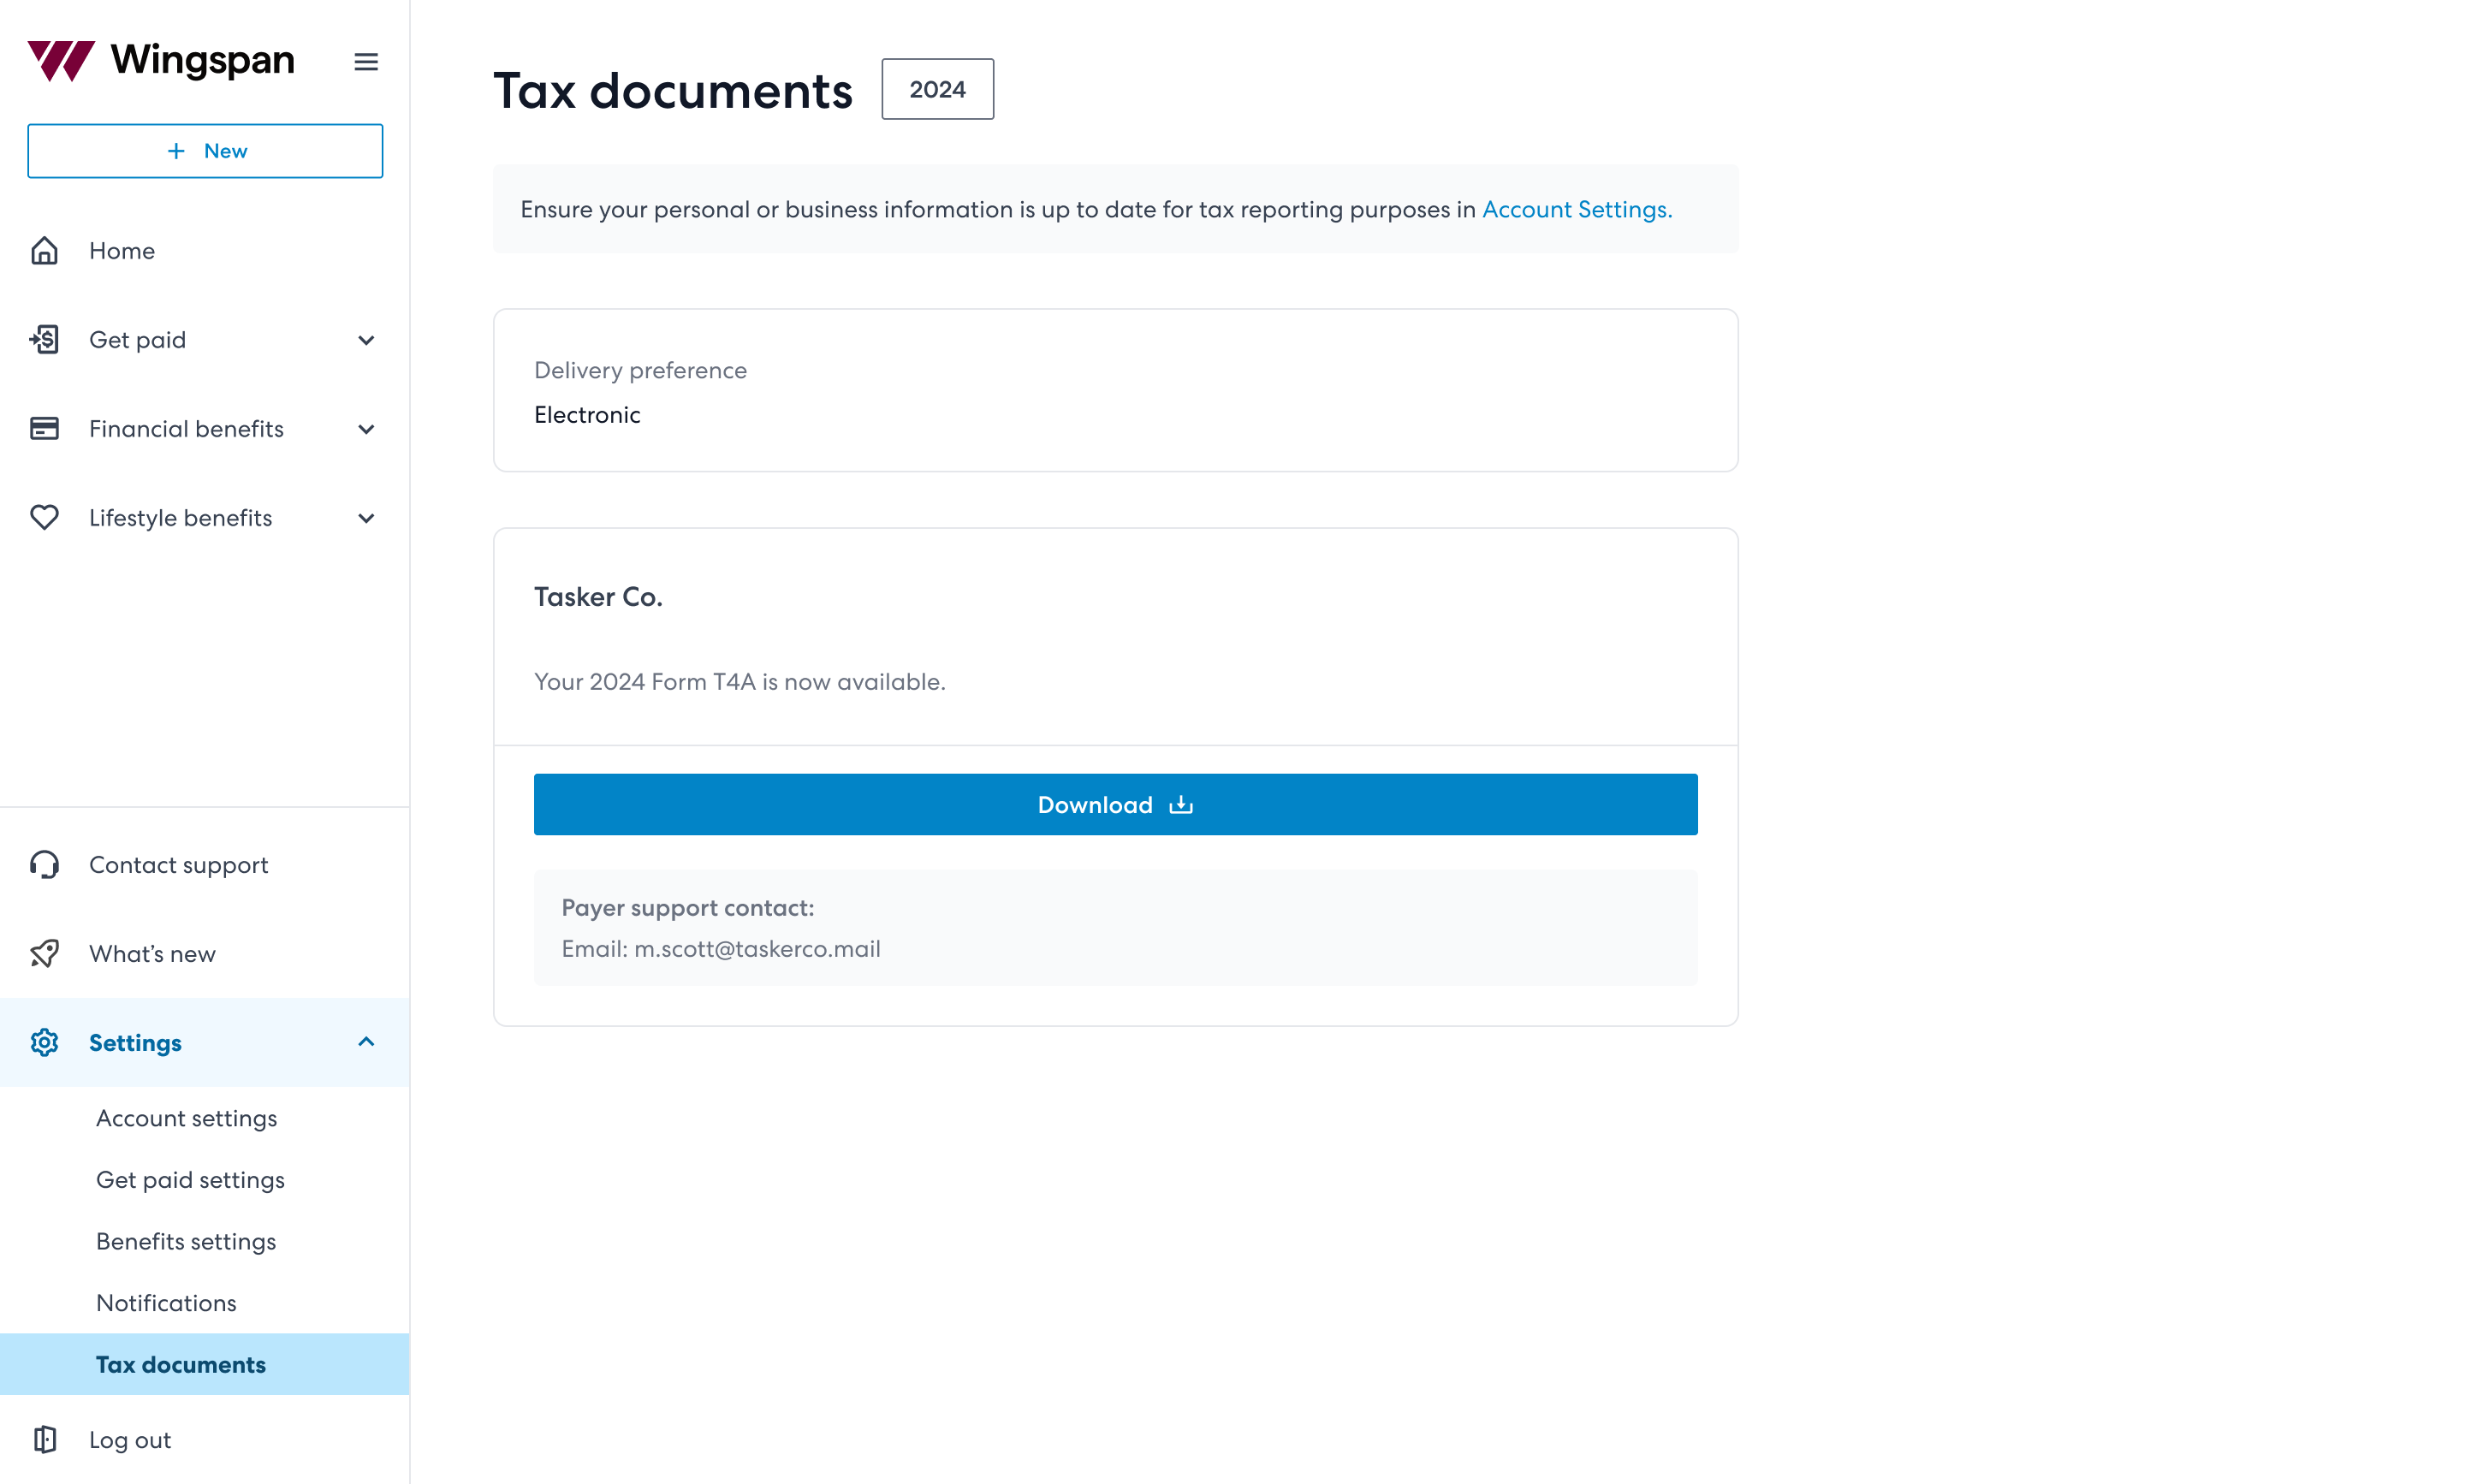
Task: Expand the Lifestyle benefits chevron
Action: point(366,518)
